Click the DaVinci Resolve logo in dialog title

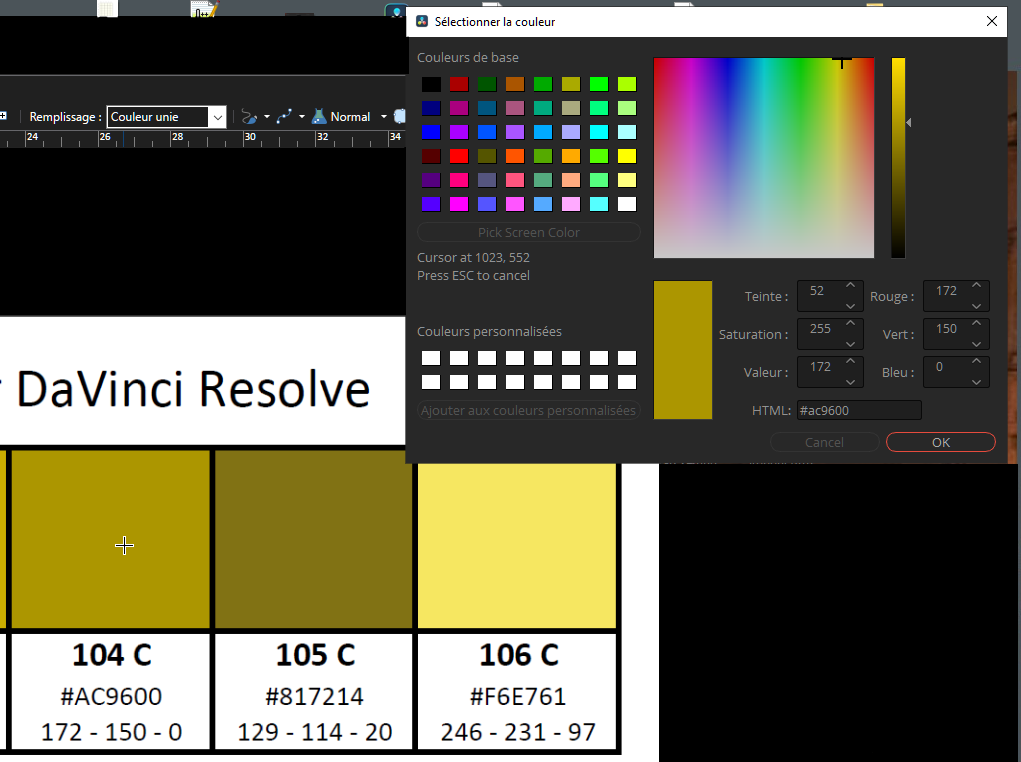(422, 21)
